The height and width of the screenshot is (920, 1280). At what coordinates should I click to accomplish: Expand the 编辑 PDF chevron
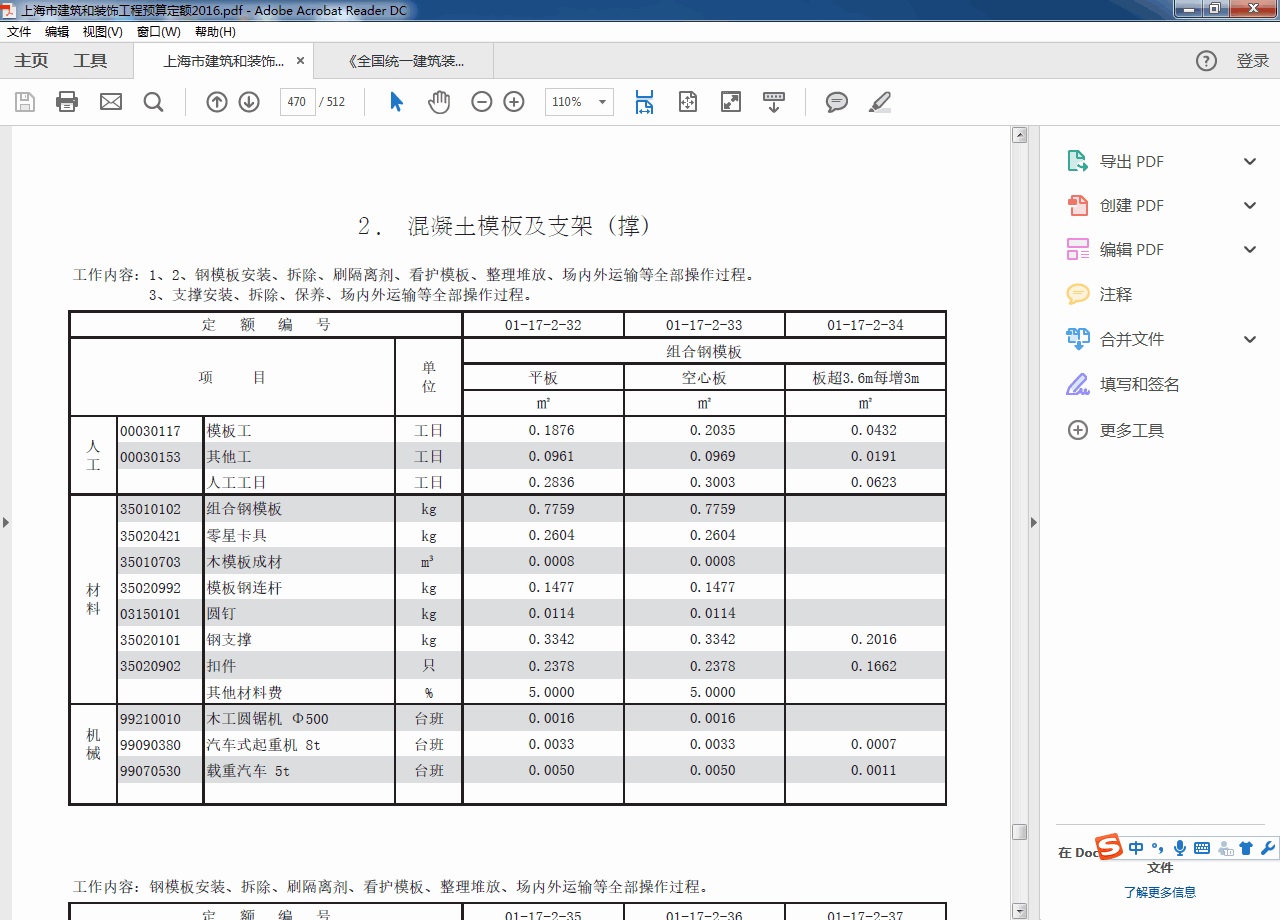tap(1250, 249)
